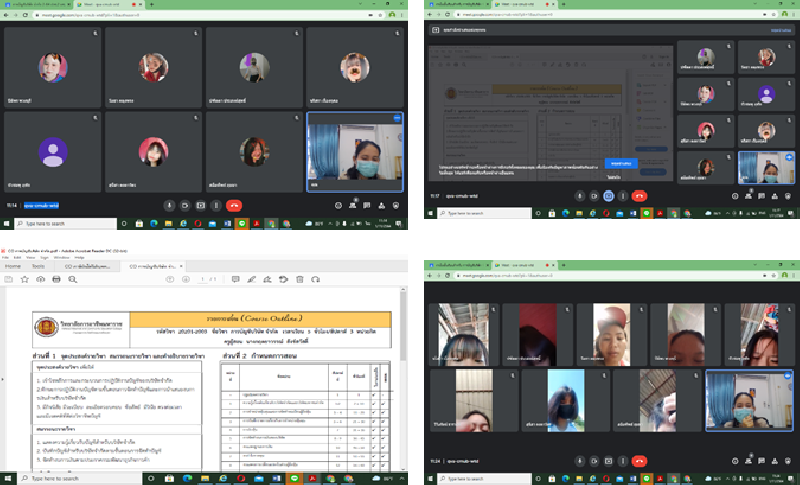Open meeting details info icon in top-left Meet
The height and width of the screenshot is (485, 800).
click(x=339, y=204)
